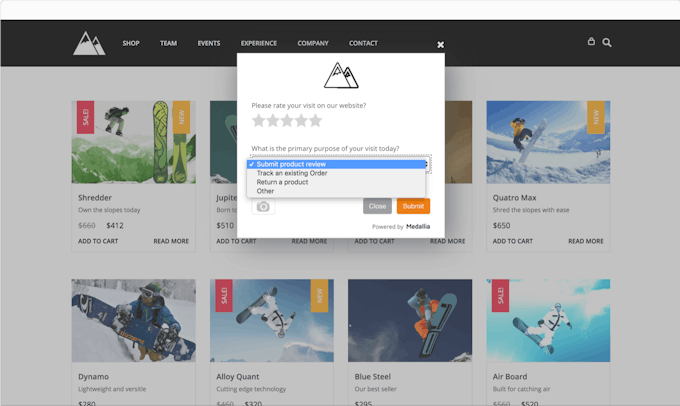The width and height of the screenshot is (680, 406).
Task: Click the Alloy Quant product title
Action: pyautogui.click(x=238, y=377)
